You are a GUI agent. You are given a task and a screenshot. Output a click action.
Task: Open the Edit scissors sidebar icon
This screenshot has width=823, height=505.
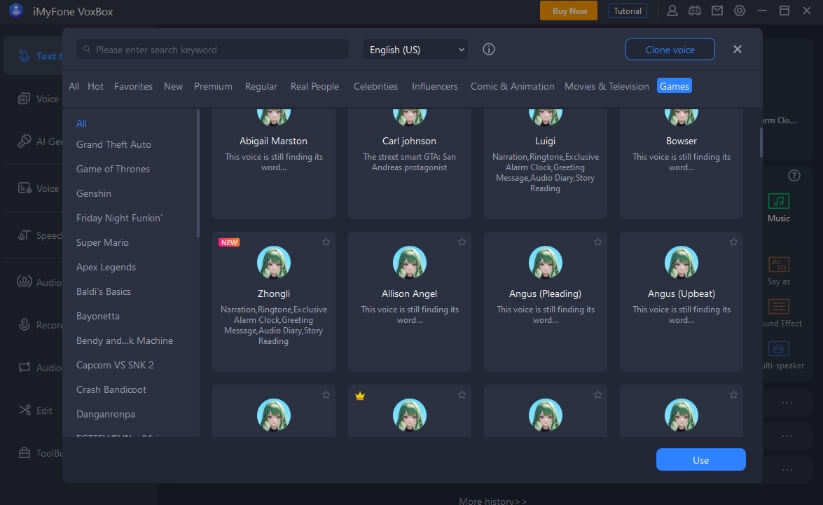click(25, 410)
